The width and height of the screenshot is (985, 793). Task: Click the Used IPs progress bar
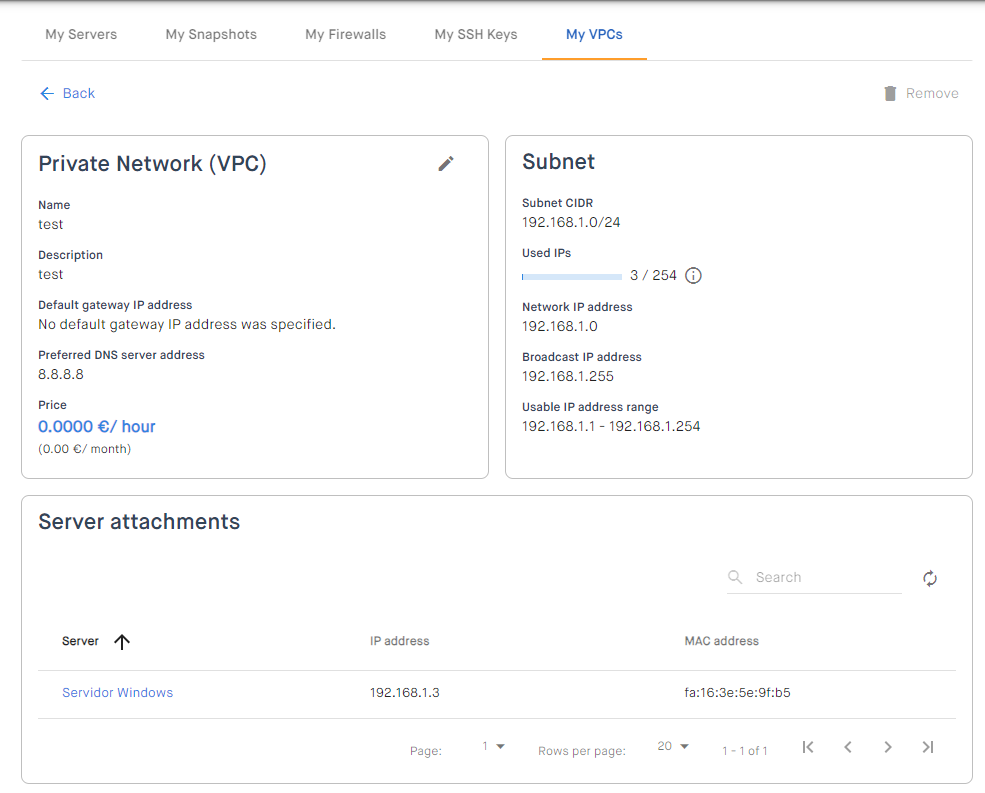coord(572,276)
